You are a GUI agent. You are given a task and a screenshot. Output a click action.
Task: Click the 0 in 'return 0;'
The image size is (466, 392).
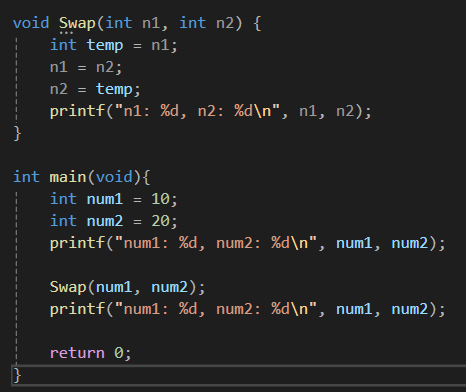tap(119, 353)
